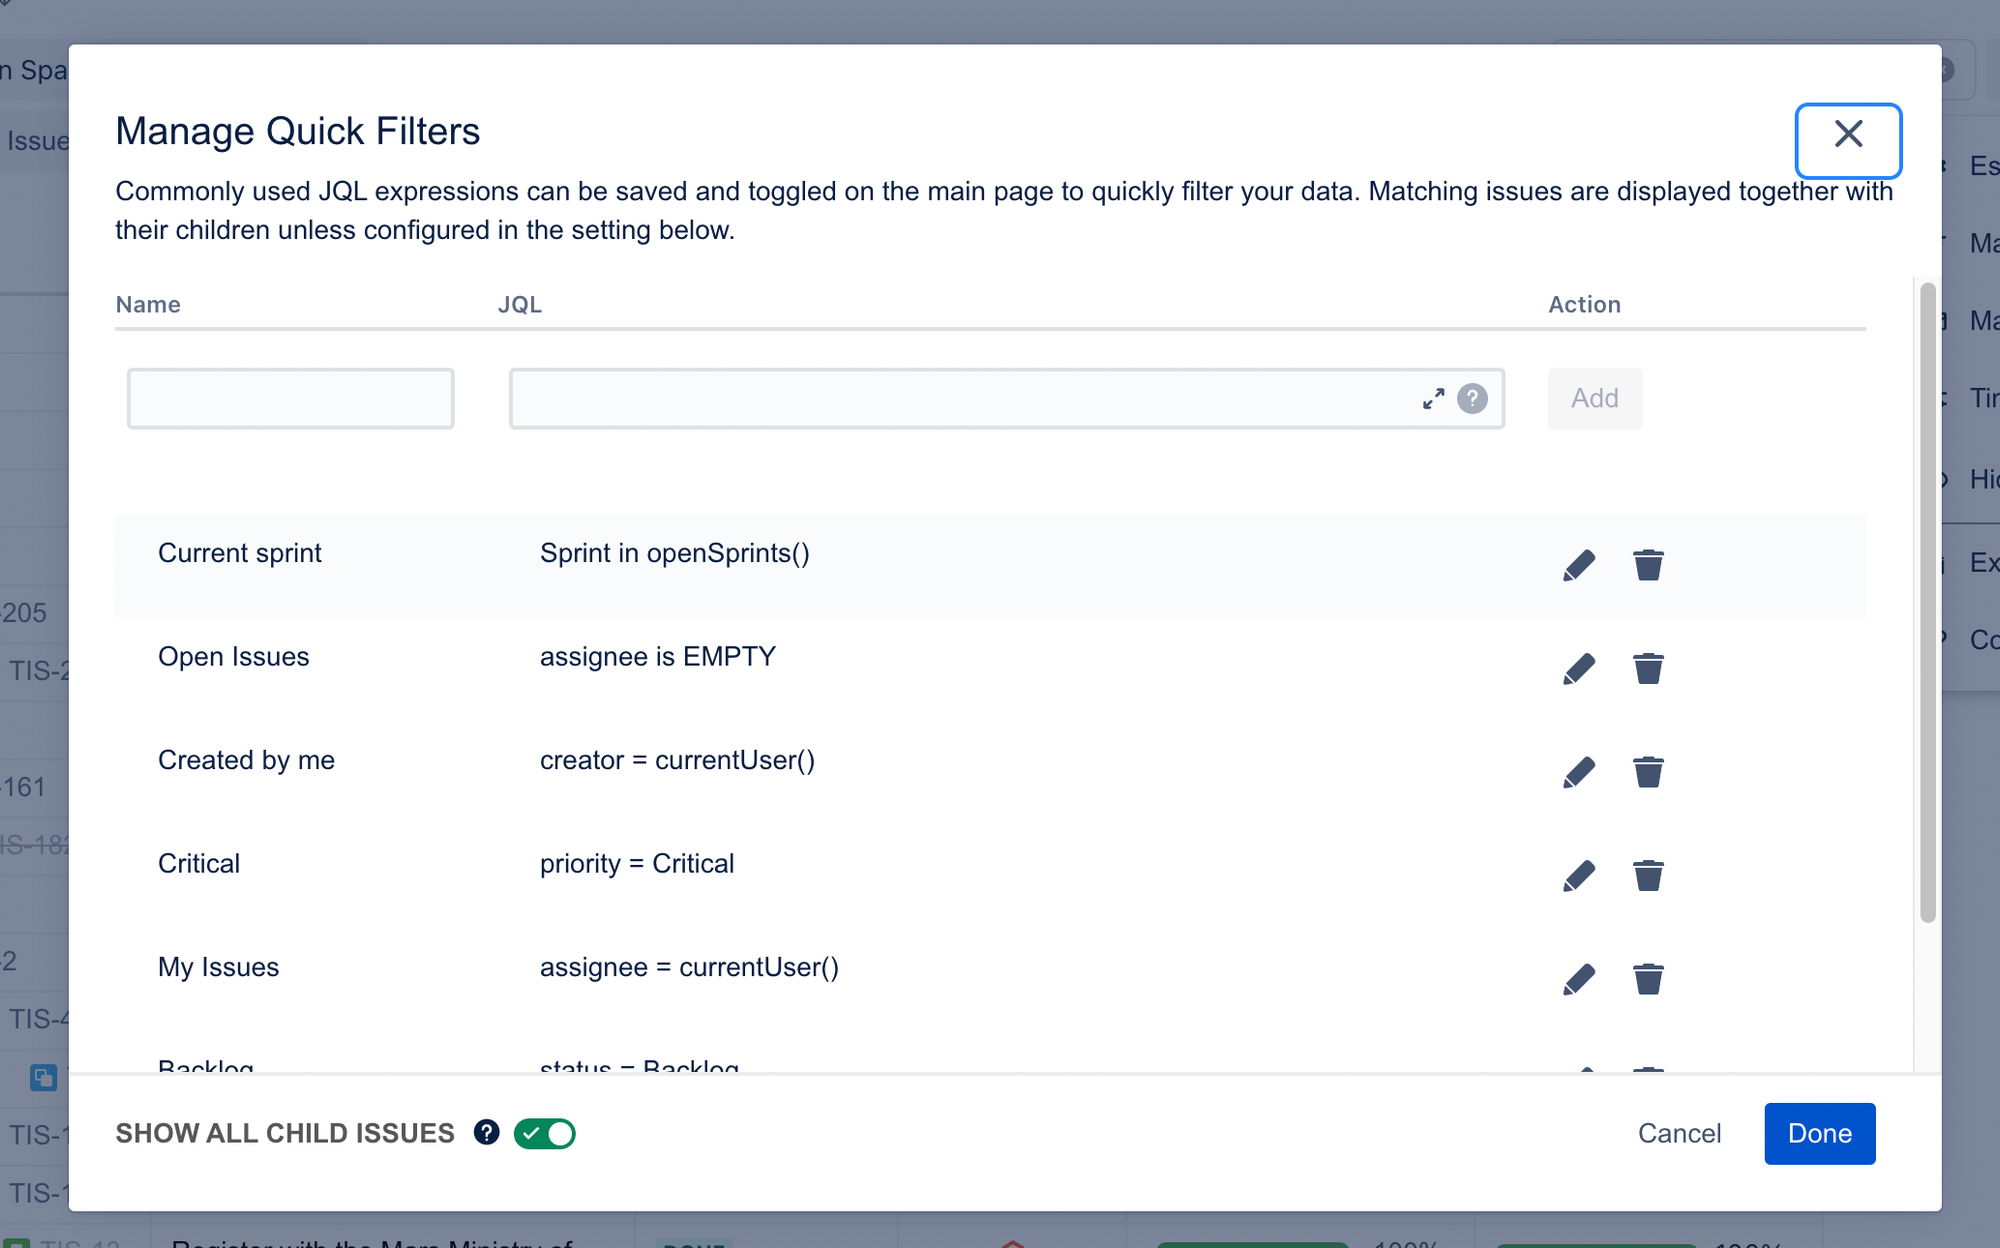Open help for Show All Child Issues
The height and width of the screenshot is (1248, 2000).
point(486,1132)
